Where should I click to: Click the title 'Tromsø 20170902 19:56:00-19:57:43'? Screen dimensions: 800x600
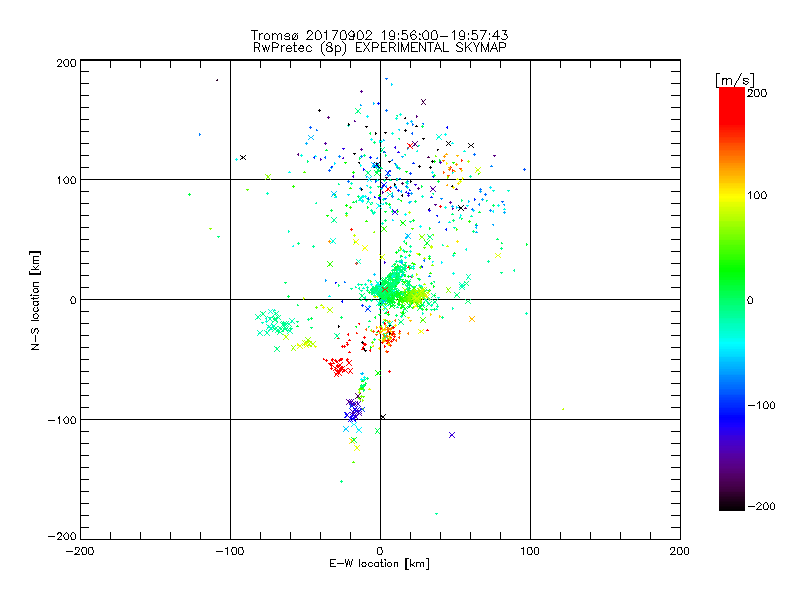point(379,35)
